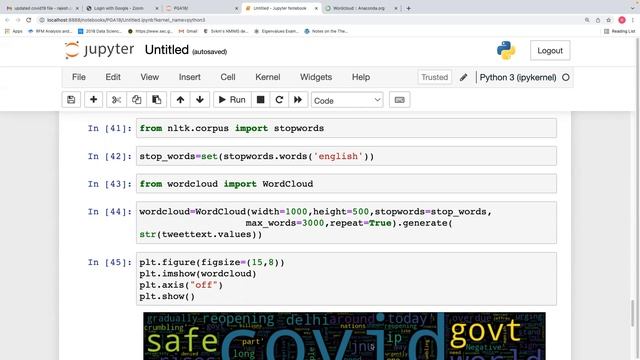Open the Notes on the The... bookmark
640x360 pixels.
click(326, 31)
